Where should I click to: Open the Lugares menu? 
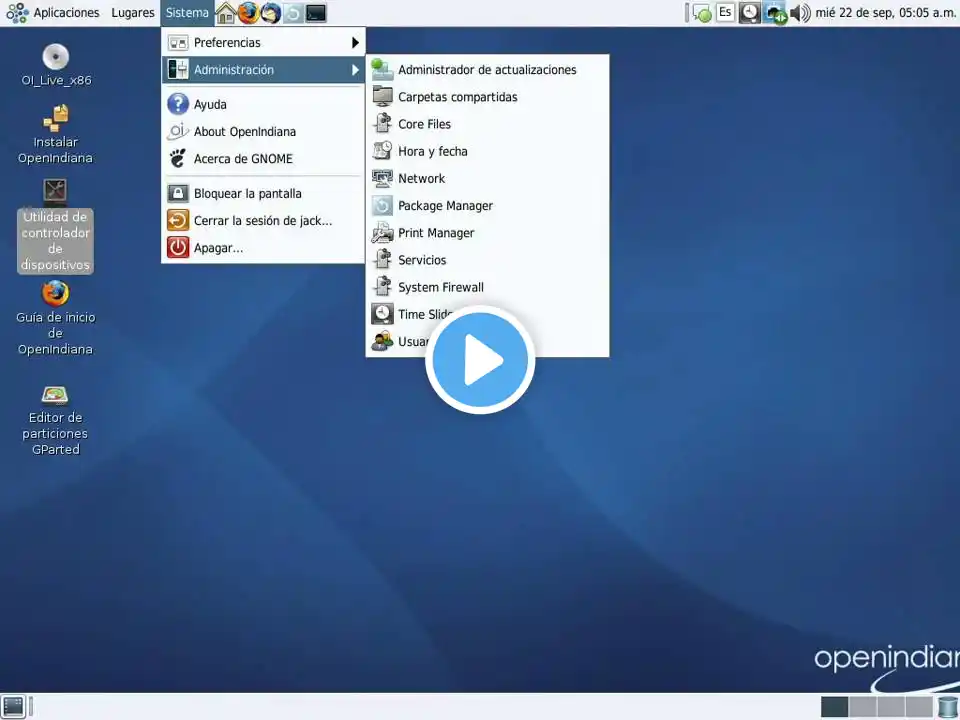point(132,13)
